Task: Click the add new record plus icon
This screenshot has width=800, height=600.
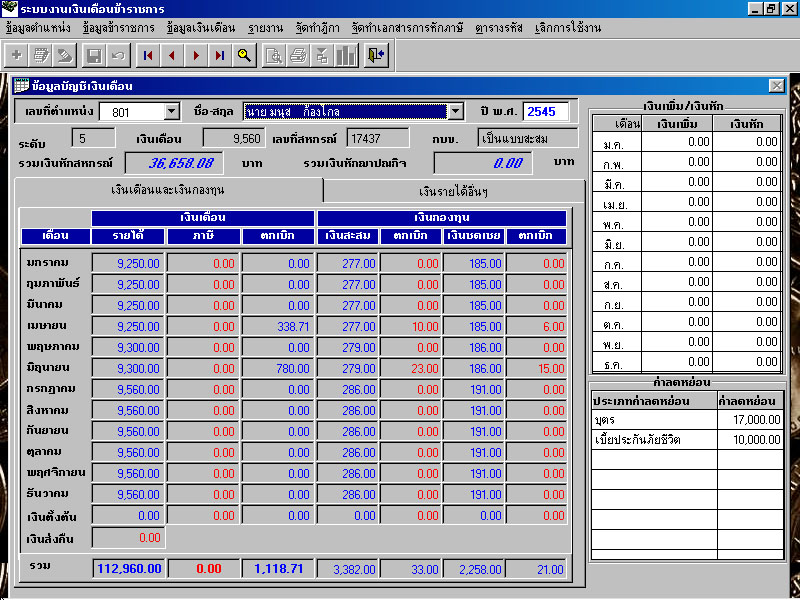Action: click(x=17, y=55)
